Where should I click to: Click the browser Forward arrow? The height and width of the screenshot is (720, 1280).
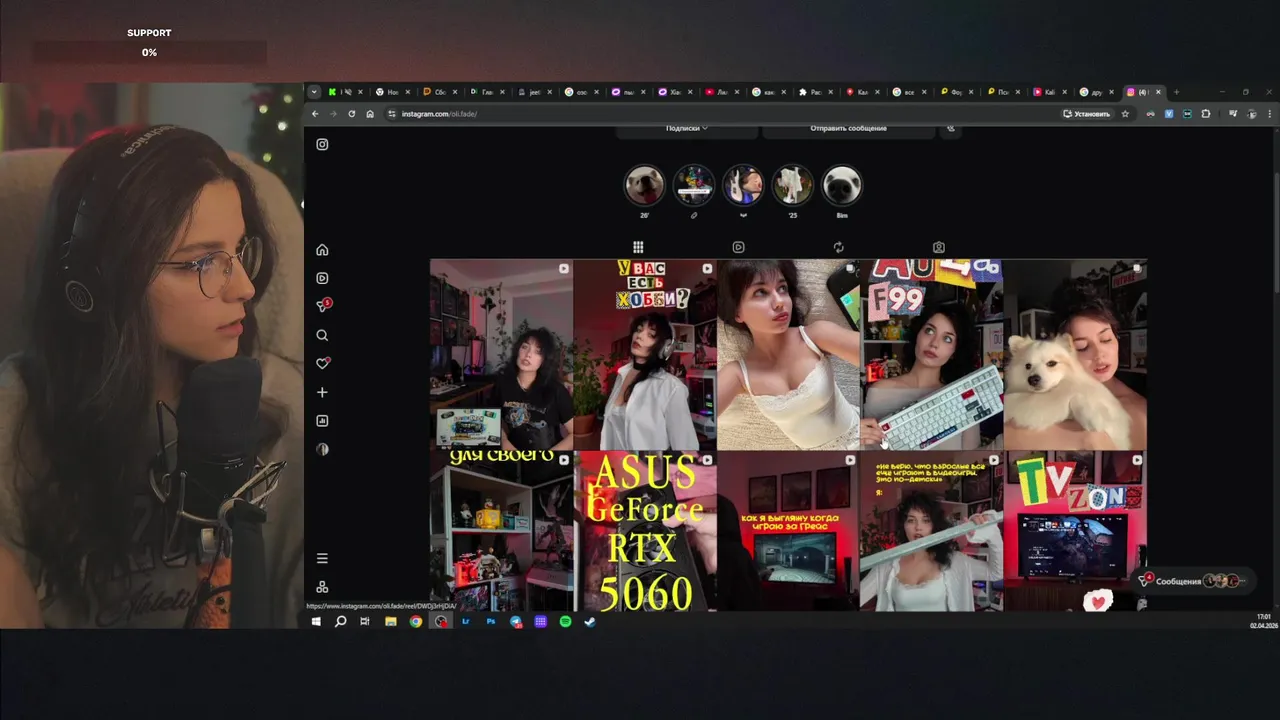tap(333, 114)
